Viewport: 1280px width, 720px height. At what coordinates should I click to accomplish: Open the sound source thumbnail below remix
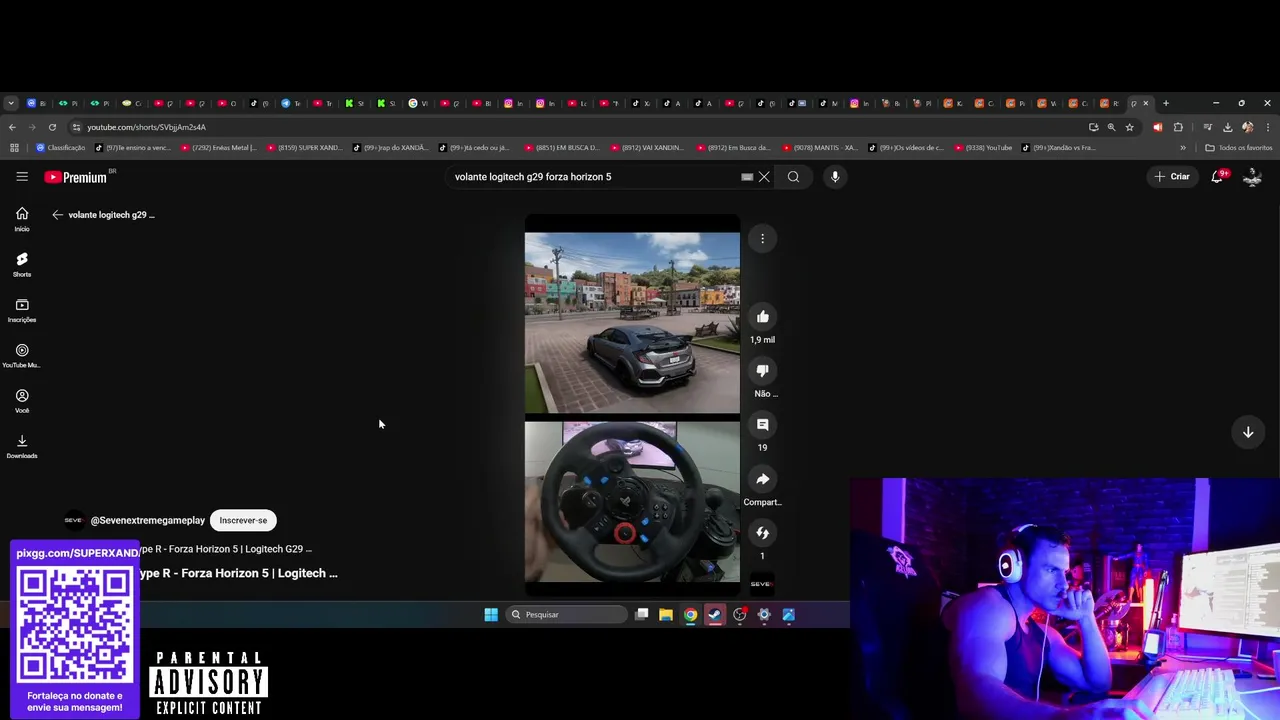761,584
